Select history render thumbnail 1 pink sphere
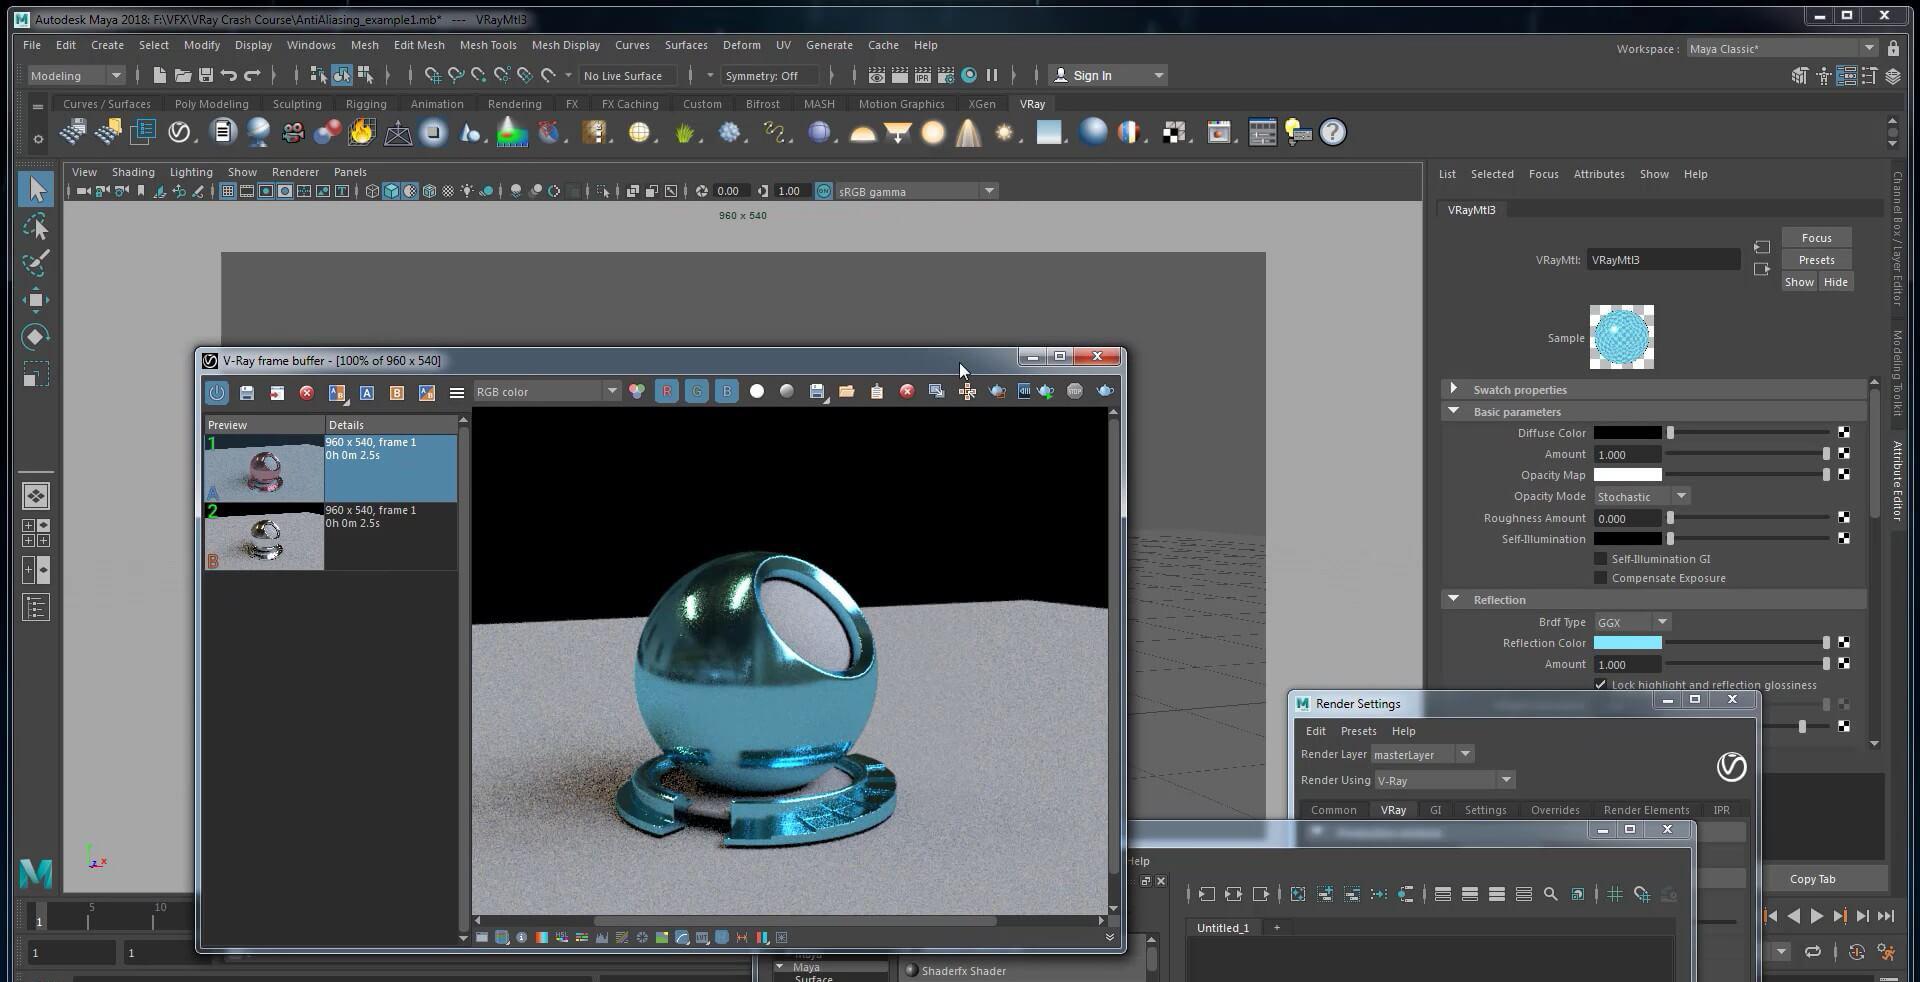This screenshot has width=1920, height=982. (264, 468)
